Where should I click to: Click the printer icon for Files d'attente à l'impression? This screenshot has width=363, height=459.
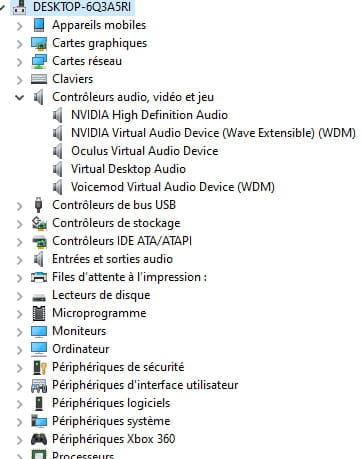pos(39,277)
